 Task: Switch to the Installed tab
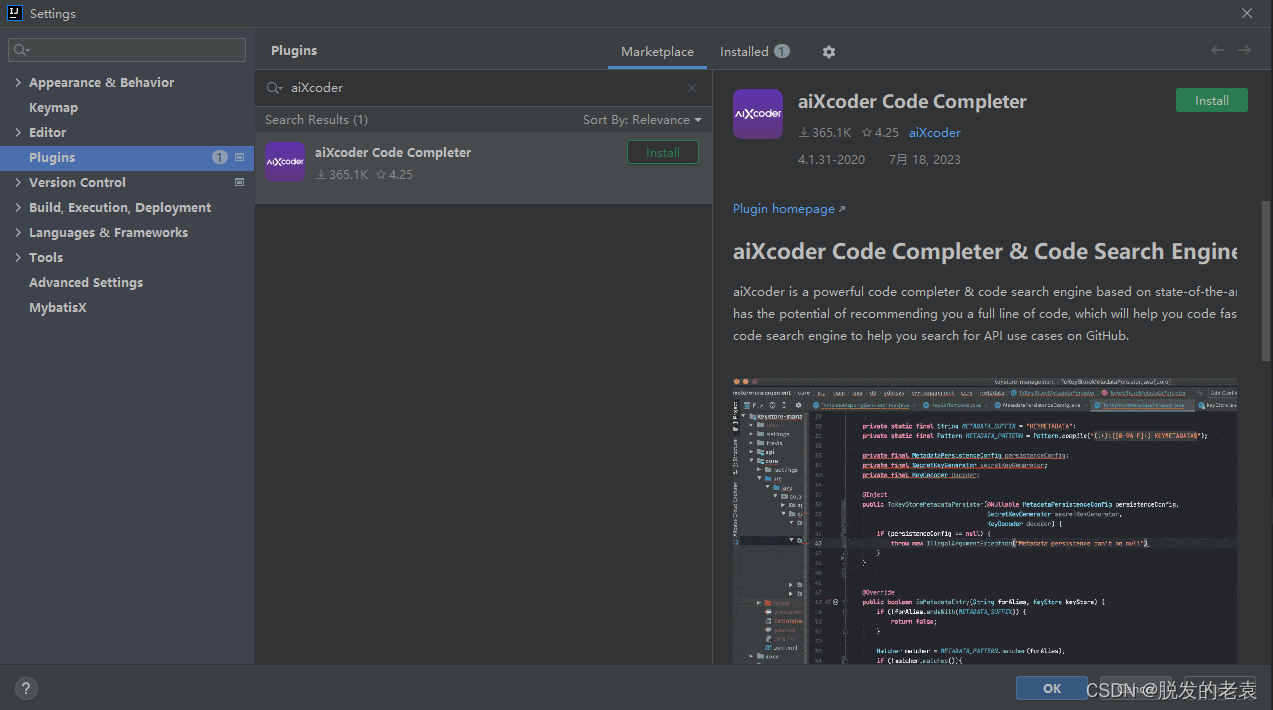pyautogui.click(x=745, y=51)
